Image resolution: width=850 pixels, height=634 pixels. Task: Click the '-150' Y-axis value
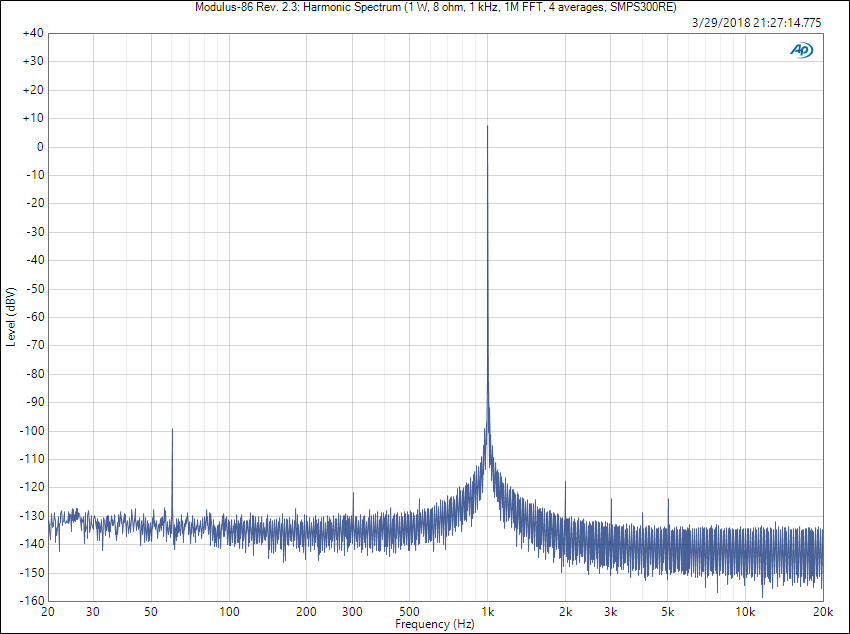click(x=32, y=573)
